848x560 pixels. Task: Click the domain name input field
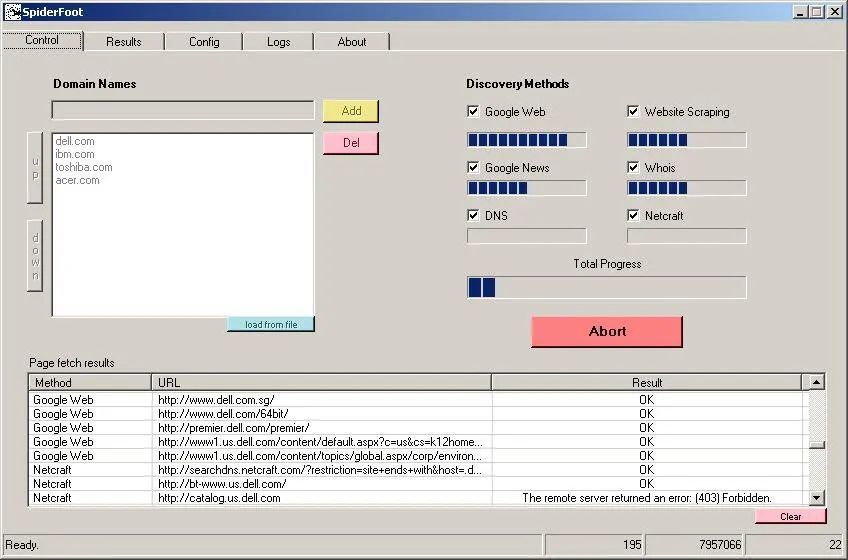(x=183, y=111)
